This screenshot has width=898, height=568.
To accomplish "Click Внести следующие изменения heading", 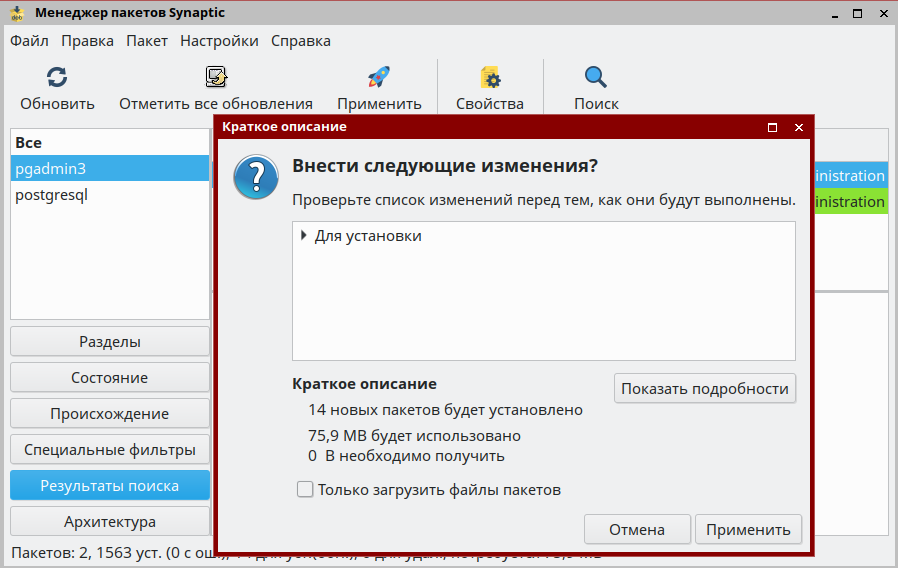I will pos(445,165).
